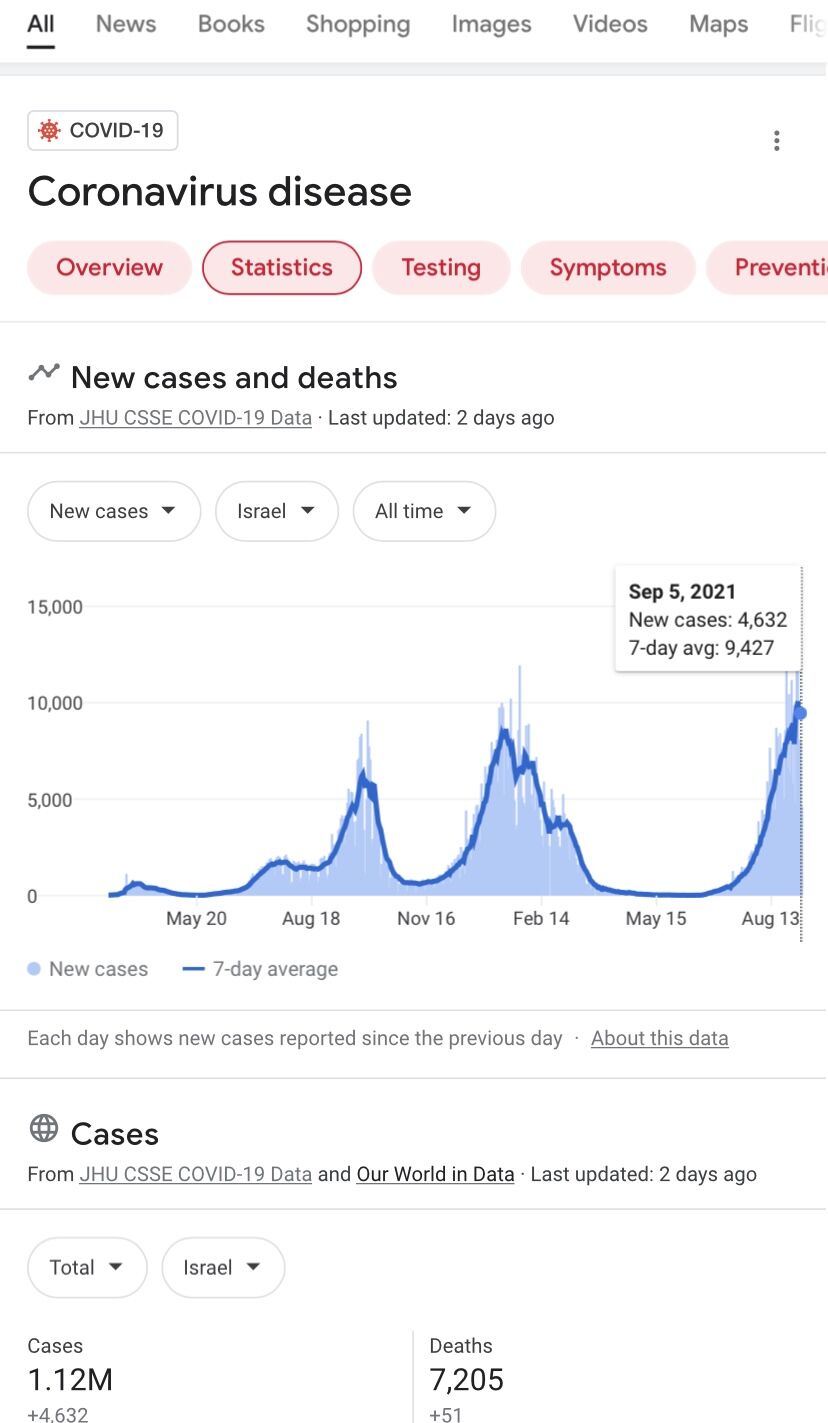Image resolution: width=828 pixels, height=1423 pixels.
Task: Click the Sep 5, 2021 data point on chart
Action: 800,713
